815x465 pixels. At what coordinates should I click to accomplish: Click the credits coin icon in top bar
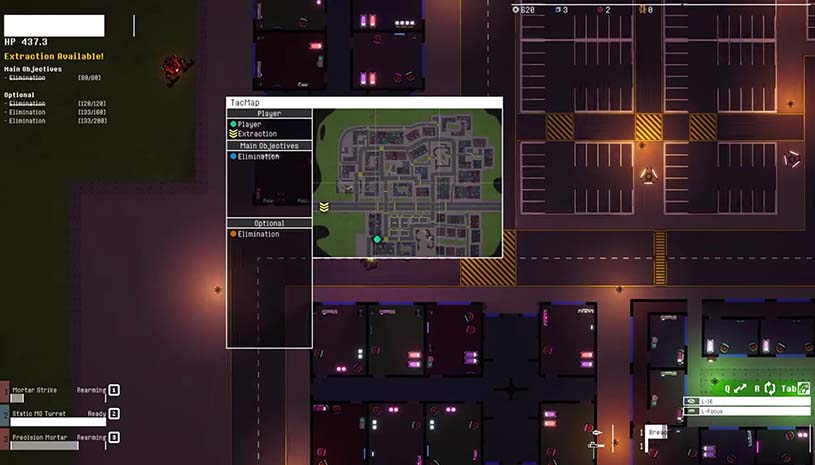pyautogui.click(x=516, y=9)
